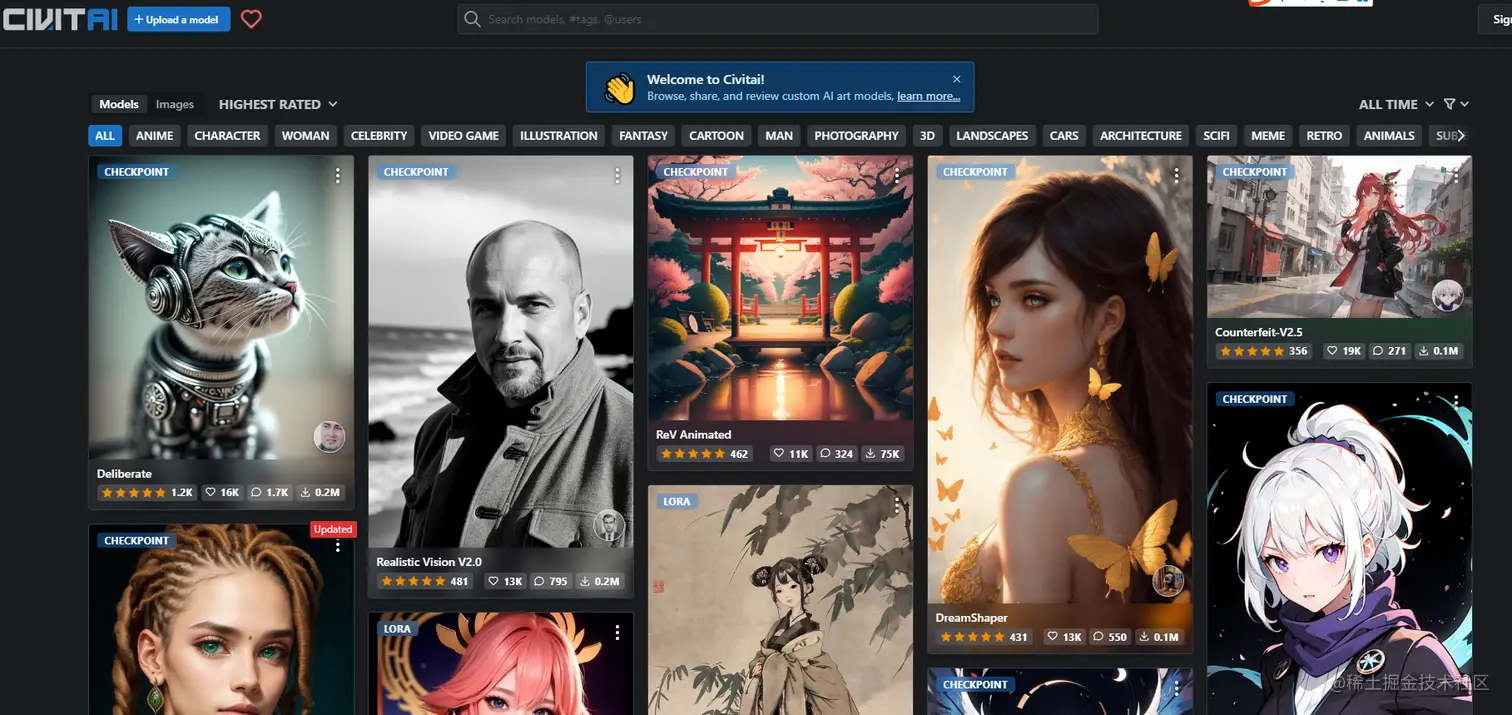The height and width of the screenshot is (715, 1512).
Task: Click Upload a model button
Action: point(178,19)
